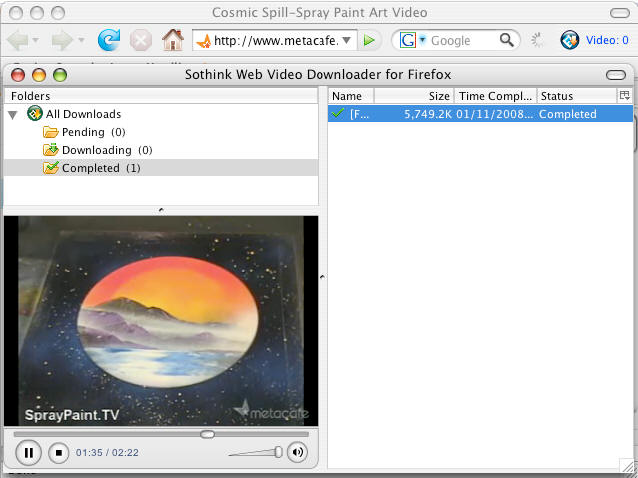Screen dimensions: 638x478
Task: Close the Sothink downloader window
Action: (18, 75)
